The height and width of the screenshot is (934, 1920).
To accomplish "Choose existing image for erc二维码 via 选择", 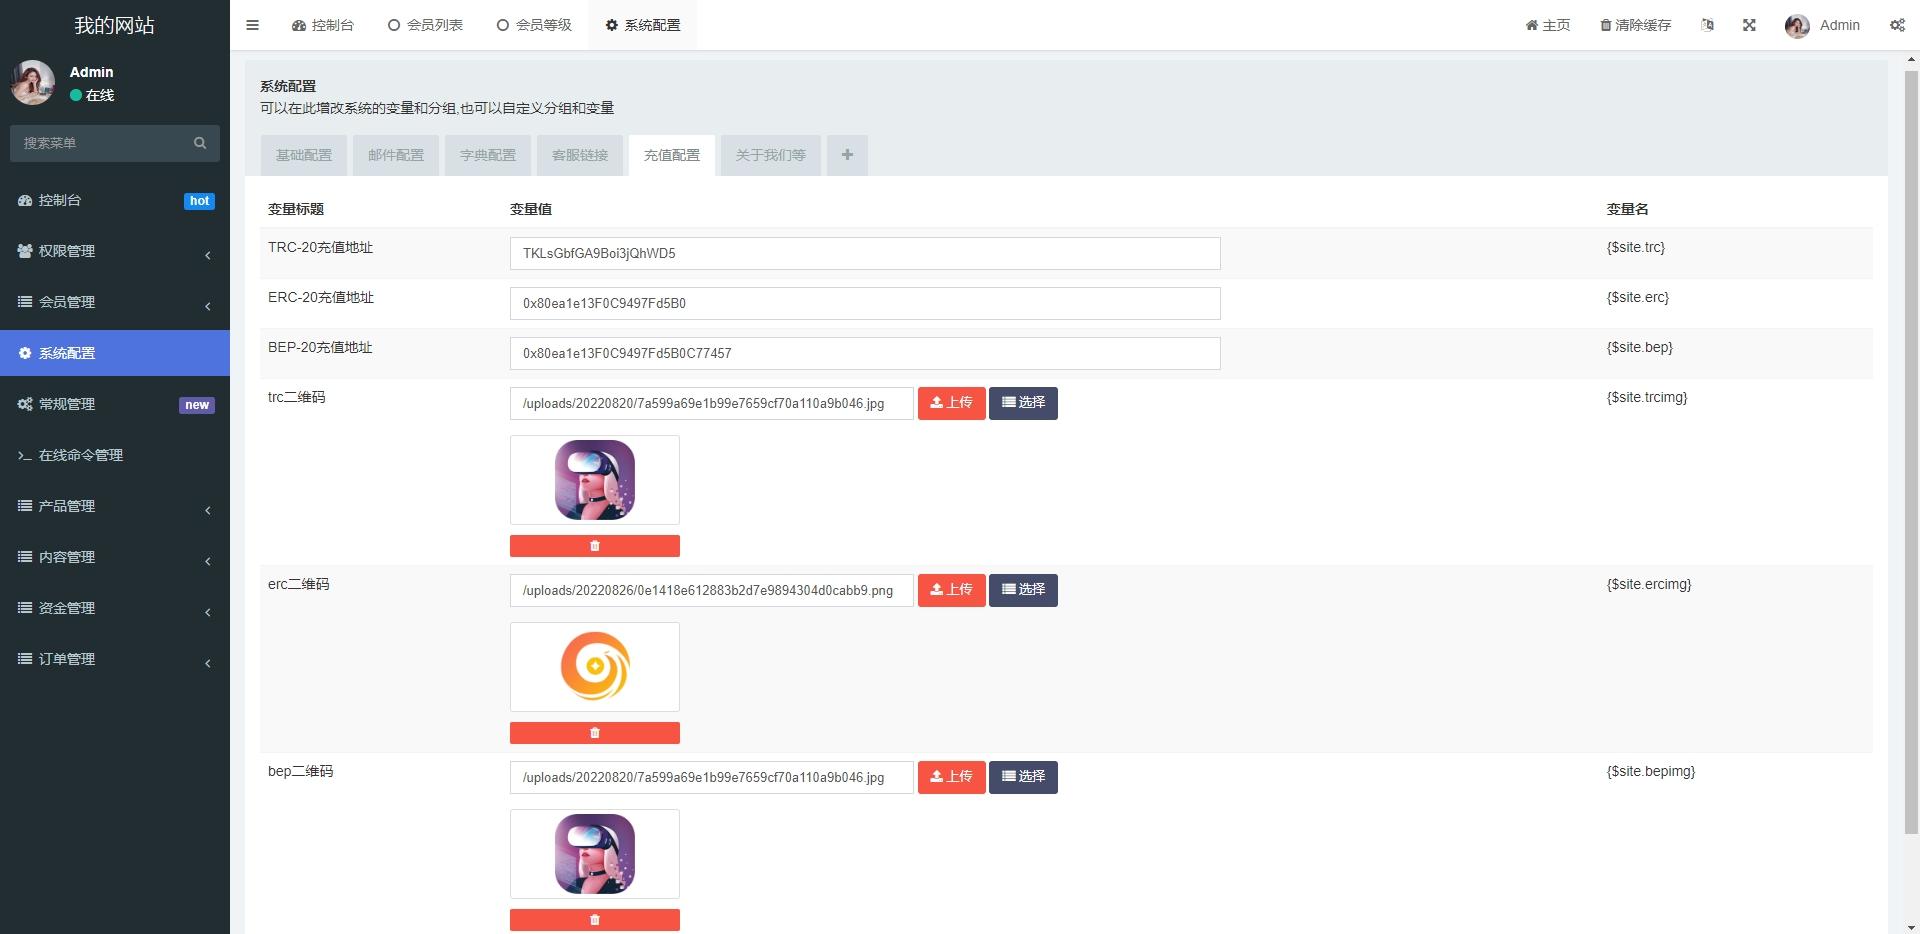I will click(x=1023, y=590).
